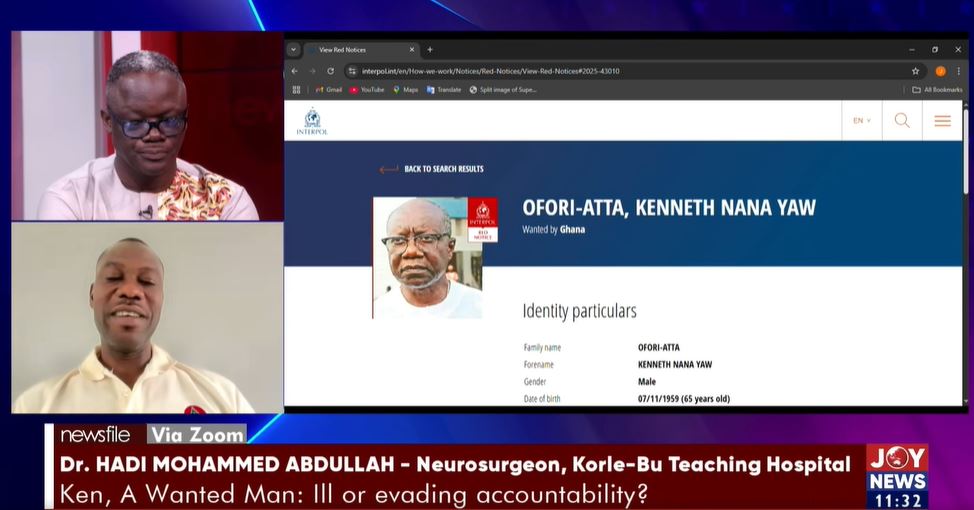This screenshot has height=510, width=974.
Task: Open a new tab with plus button
Action: (x=430, y=49)
